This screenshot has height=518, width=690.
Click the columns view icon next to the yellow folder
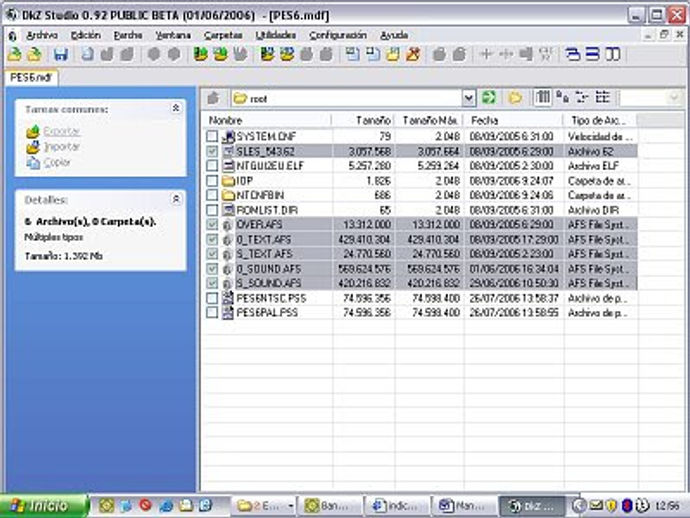543,97
